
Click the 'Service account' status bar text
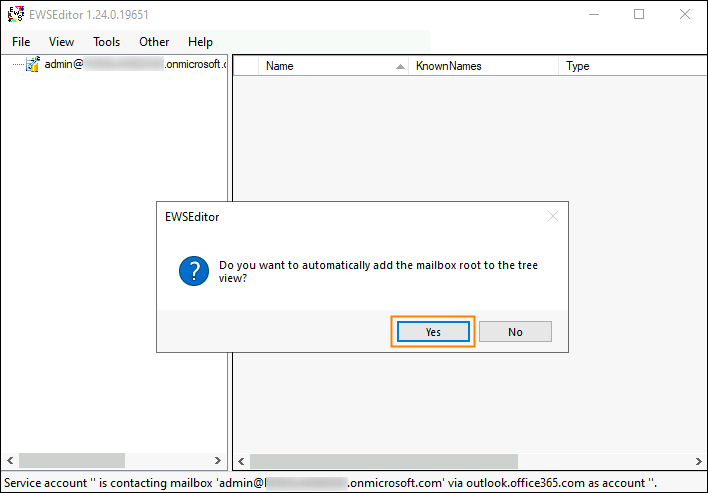coord(330,483)
